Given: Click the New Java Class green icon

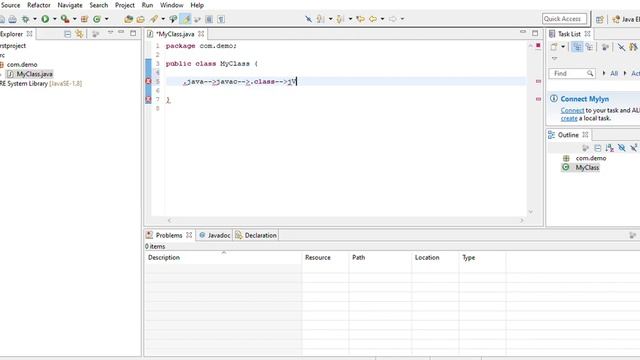Looking at the screenshot, I should (x=97, y=19).
